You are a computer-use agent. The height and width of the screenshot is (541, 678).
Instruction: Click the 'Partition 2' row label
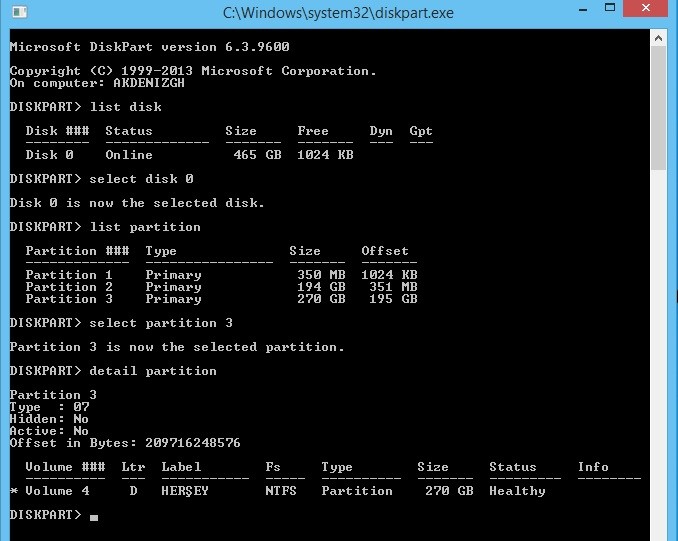click(69, 287)
